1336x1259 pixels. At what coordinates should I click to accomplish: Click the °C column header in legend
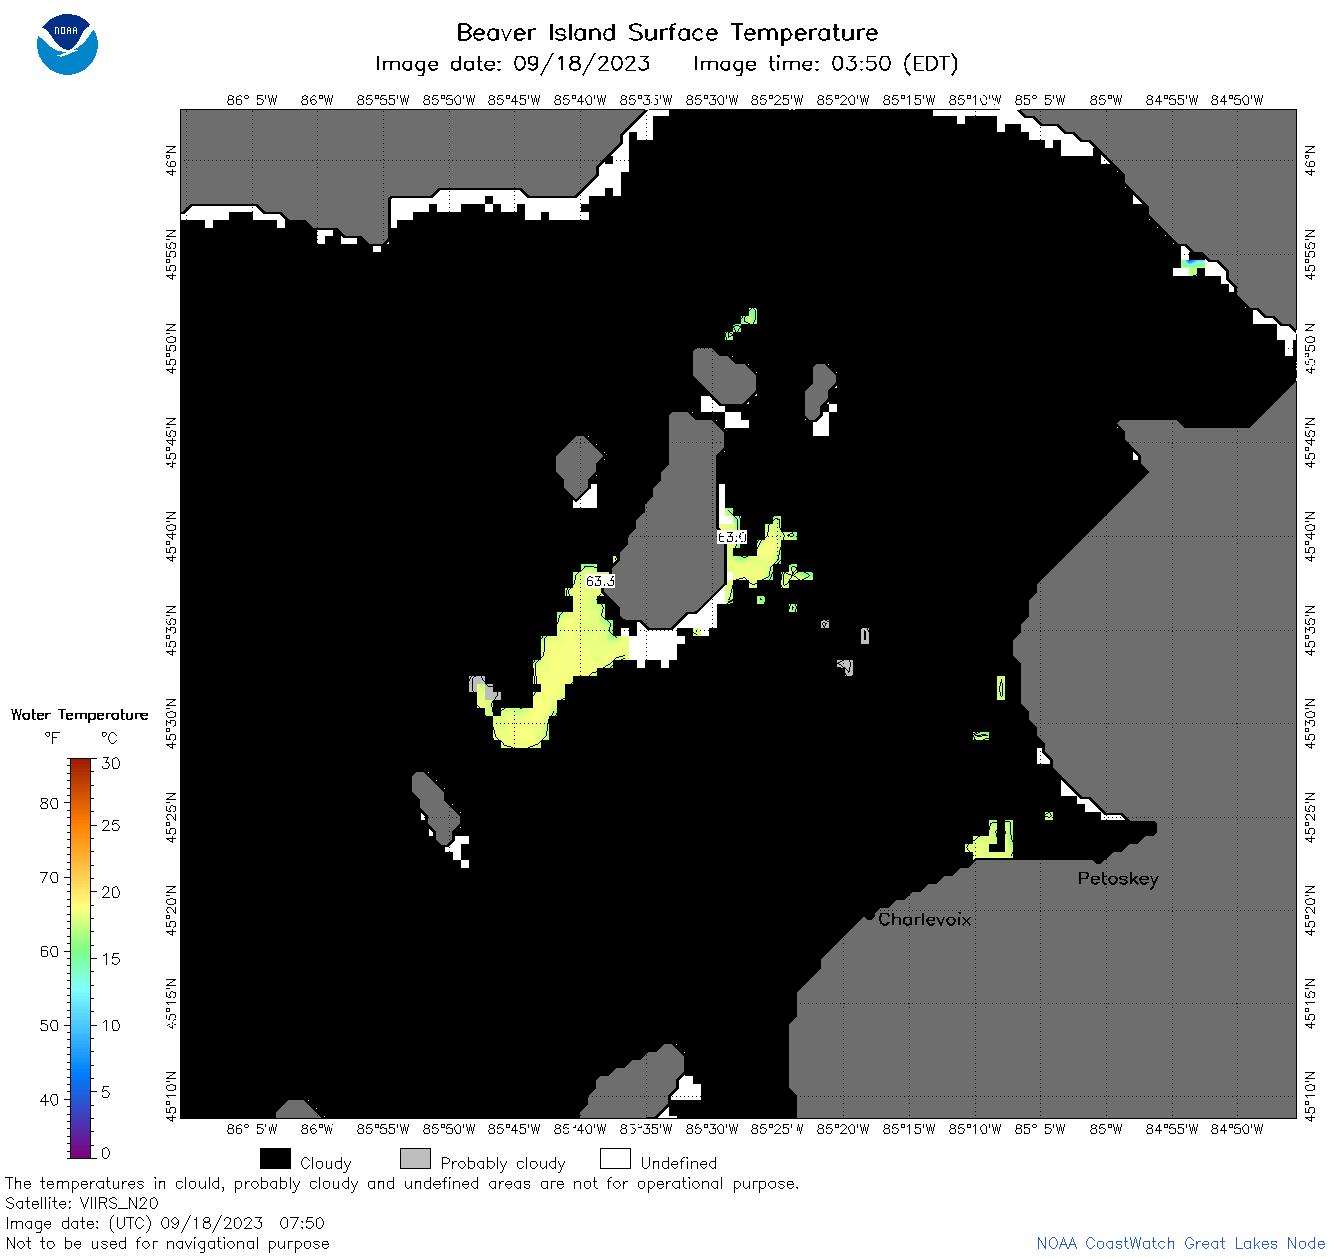[x=109, y=738]
